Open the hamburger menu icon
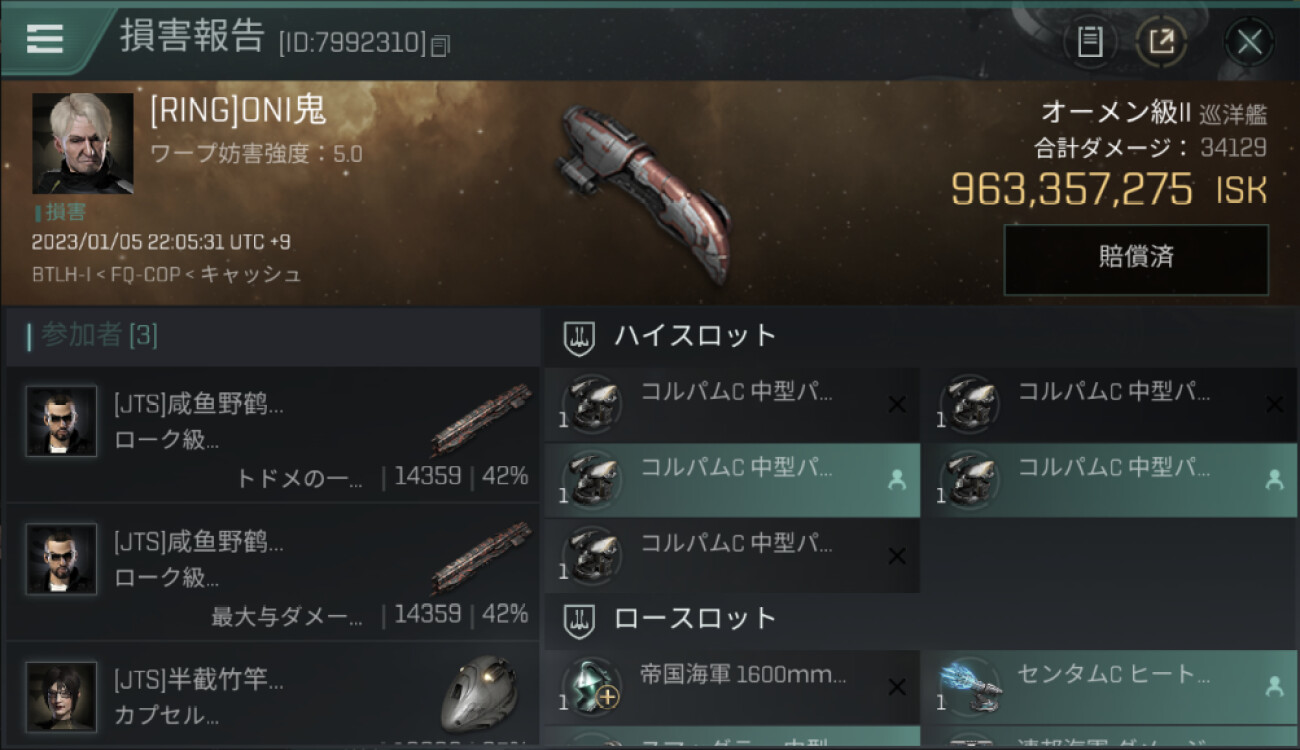The image size is (1300, 750). pos(44,38)
